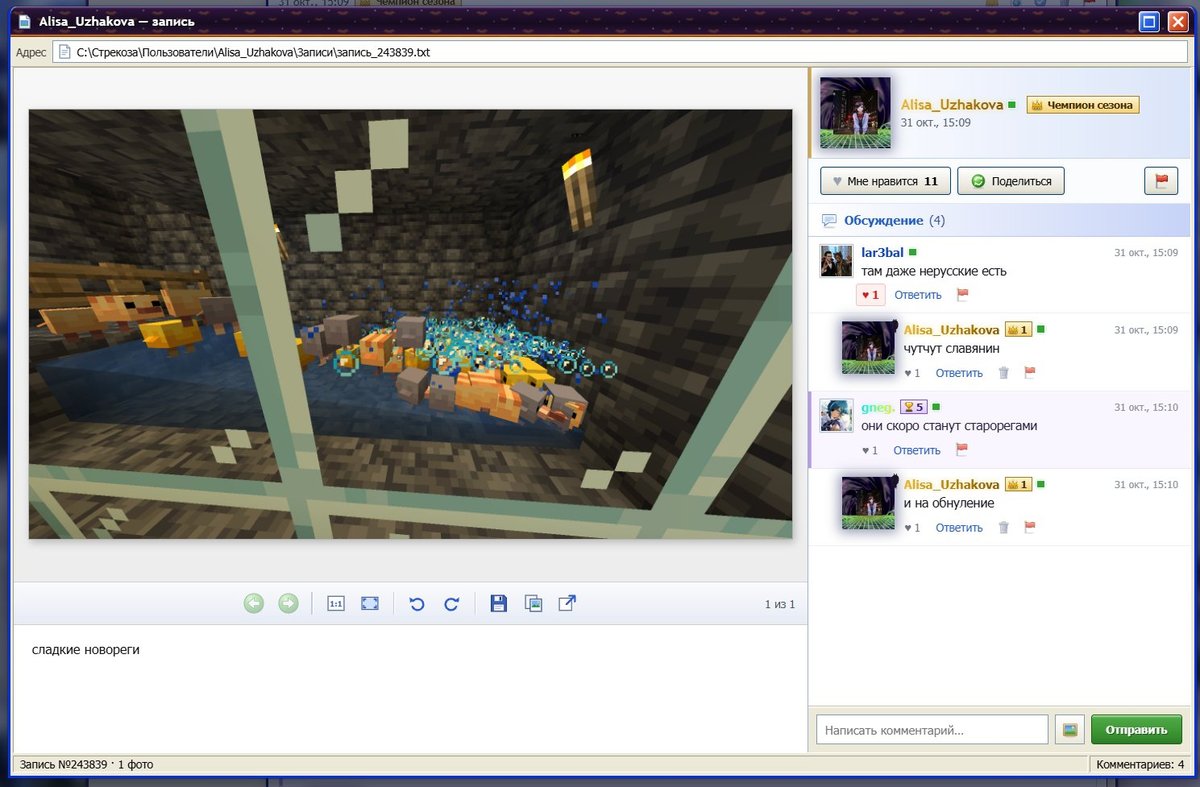Image resolution: width=1200 pixels, height=787 pixels.
Task: Toggle the "Мне нравится" like on the post
Action: 885,181
